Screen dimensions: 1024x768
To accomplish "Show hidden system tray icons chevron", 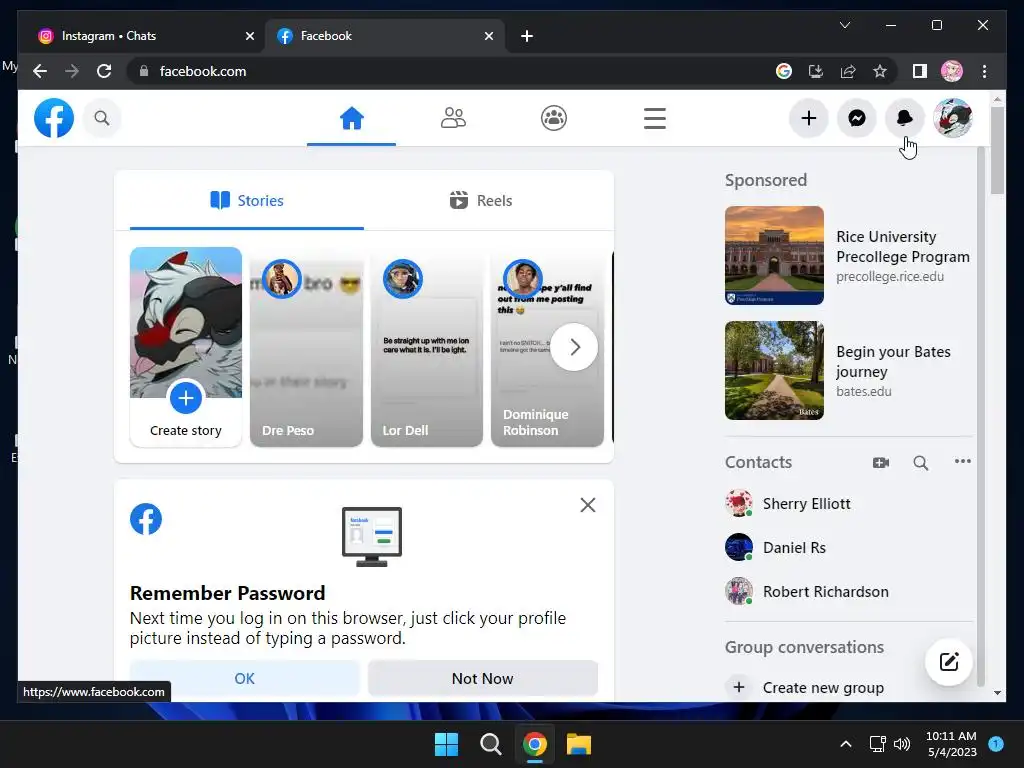I will tap(845, 744).
